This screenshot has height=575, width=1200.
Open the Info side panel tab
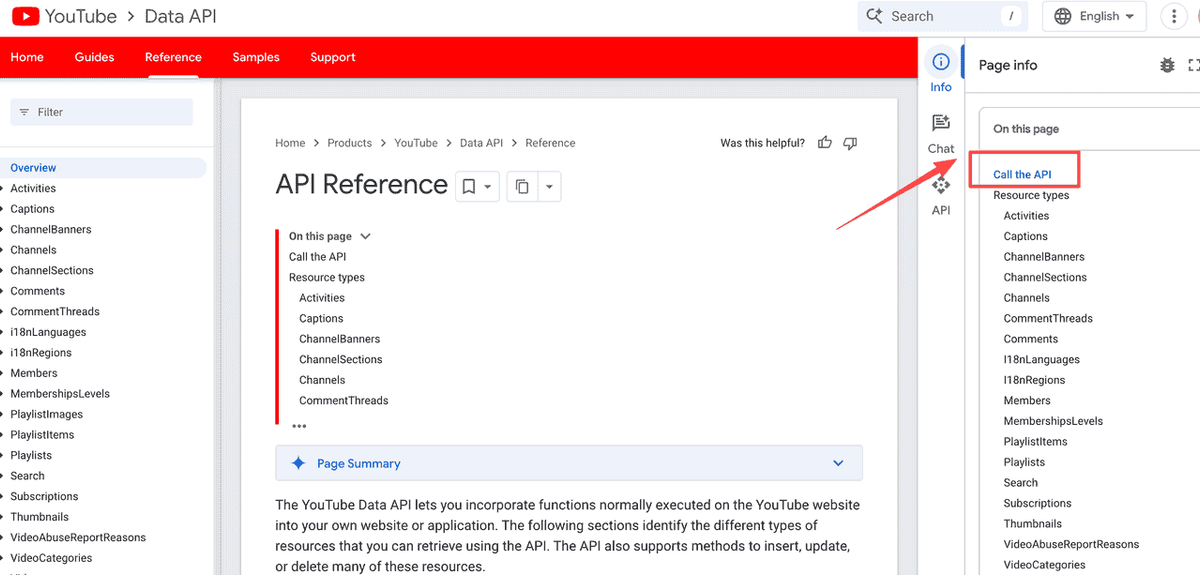pyautogui.click(x=941, y=71)
